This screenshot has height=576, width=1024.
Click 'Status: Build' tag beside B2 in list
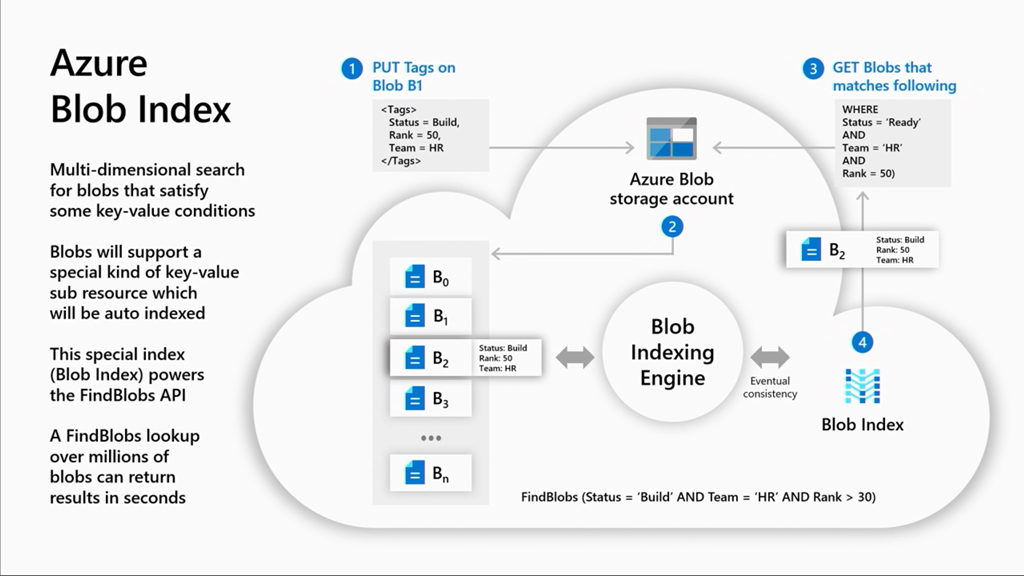502,348
